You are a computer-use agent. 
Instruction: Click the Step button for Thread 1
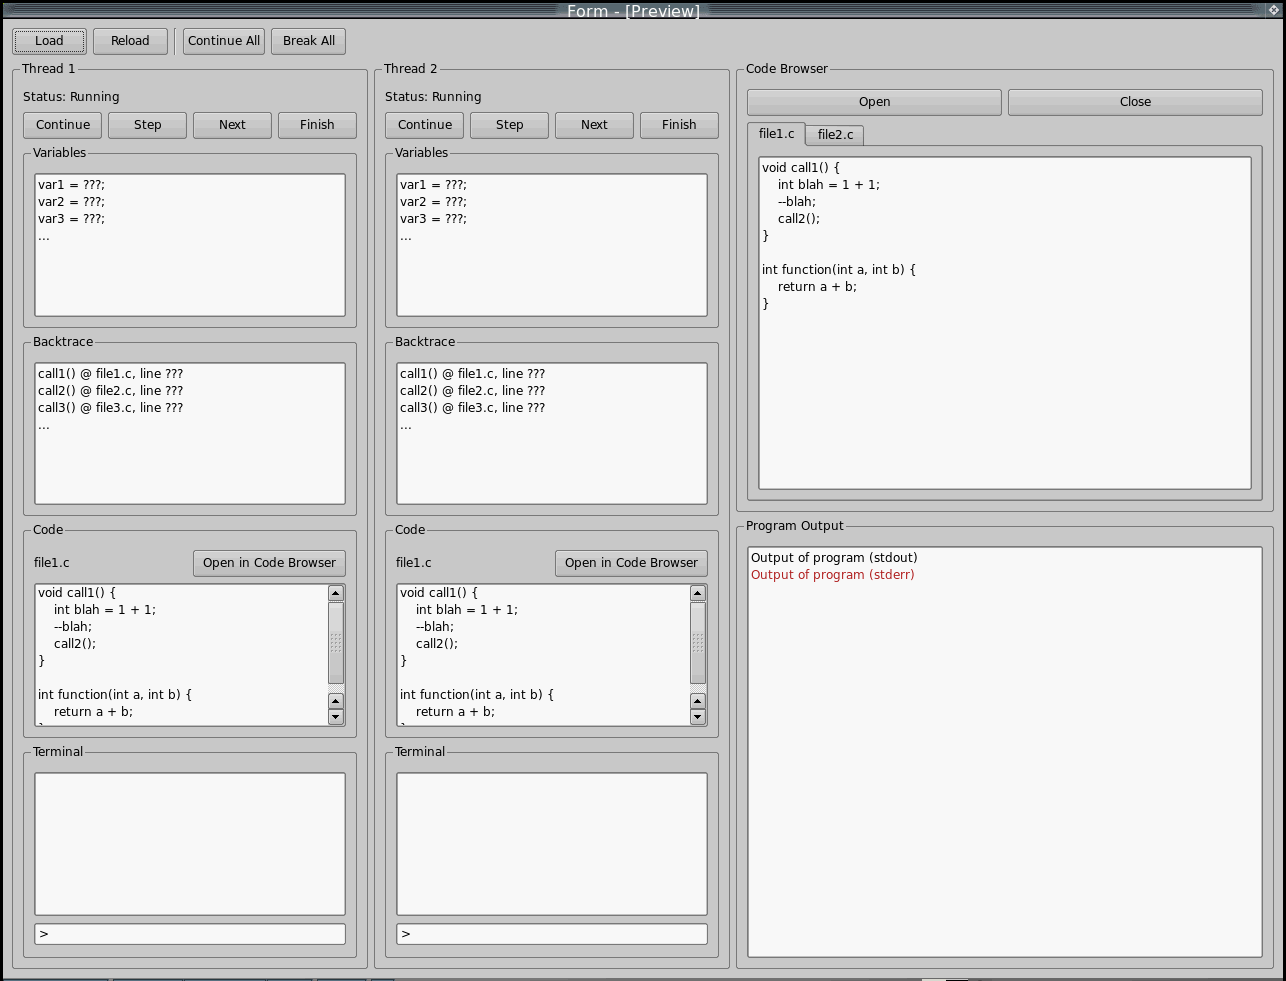(148, 125)
